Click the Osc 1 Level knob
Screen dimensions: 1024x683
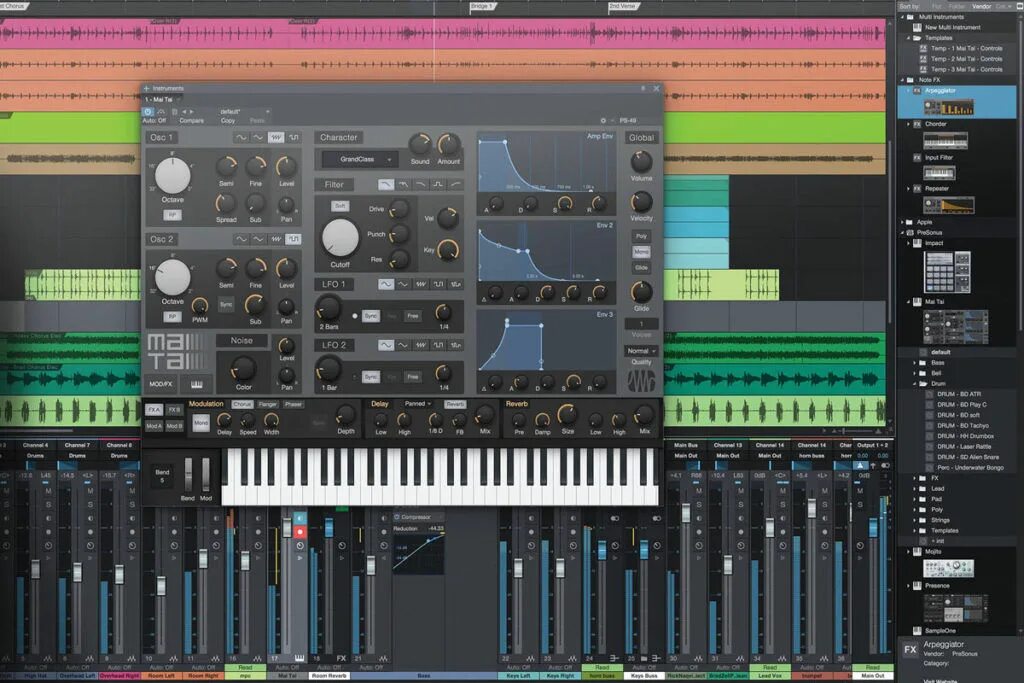coord(286,167)
